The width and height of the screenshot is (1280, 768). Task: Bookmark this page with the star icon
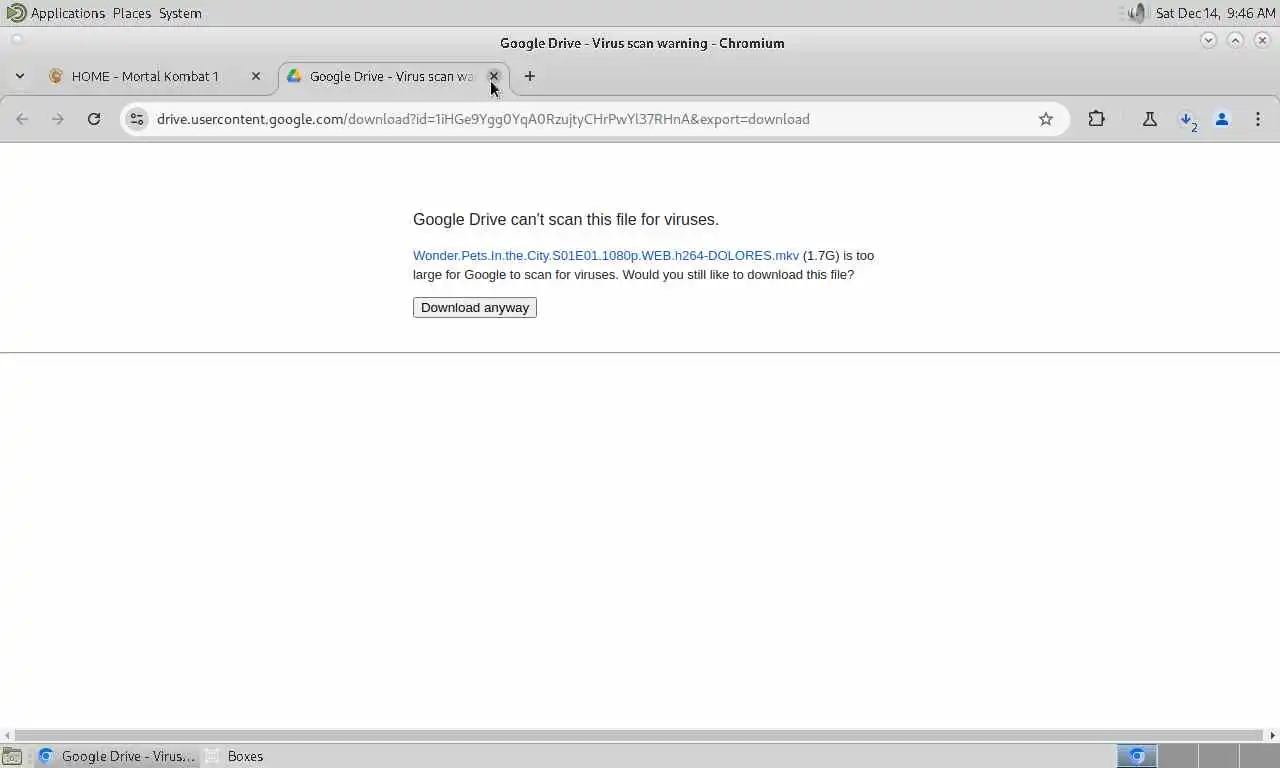point(1046,119)
